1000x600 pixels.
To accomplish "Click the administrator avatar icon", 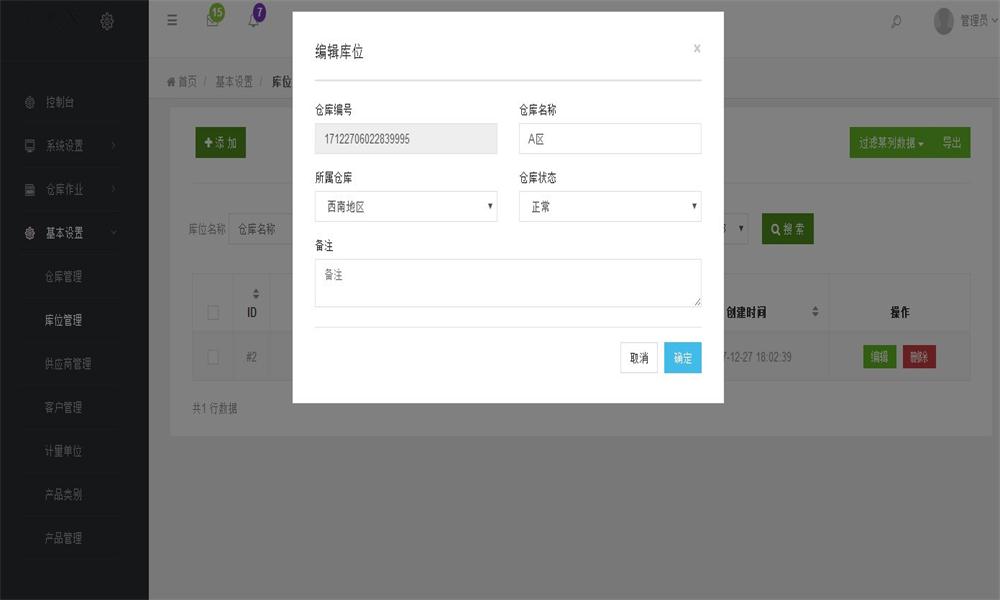I will click(x=943, y=21).
